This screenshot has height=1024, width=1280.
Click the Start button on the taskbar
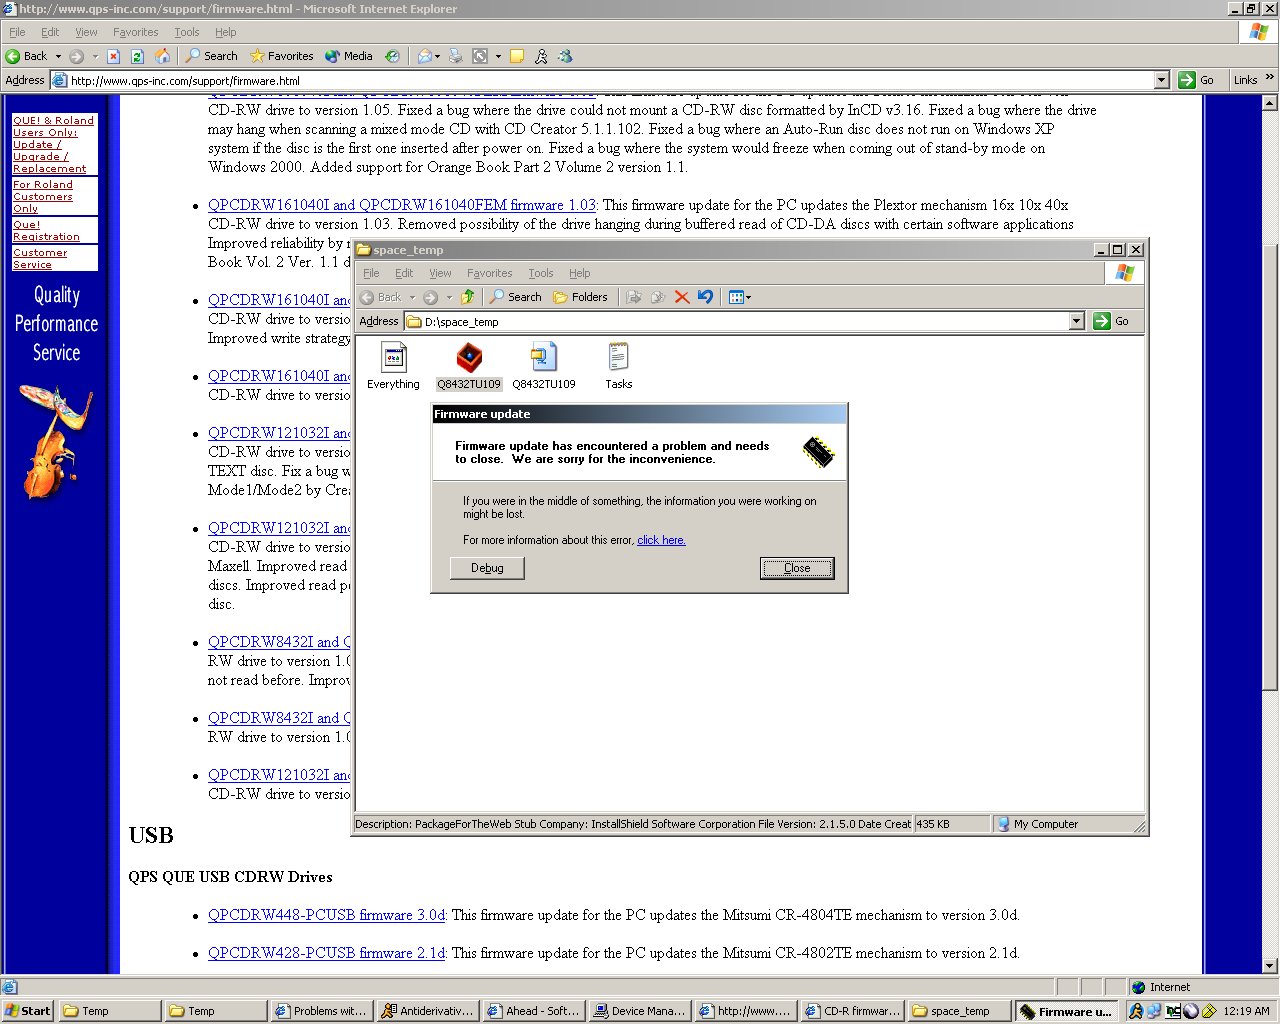point(27,1011)
